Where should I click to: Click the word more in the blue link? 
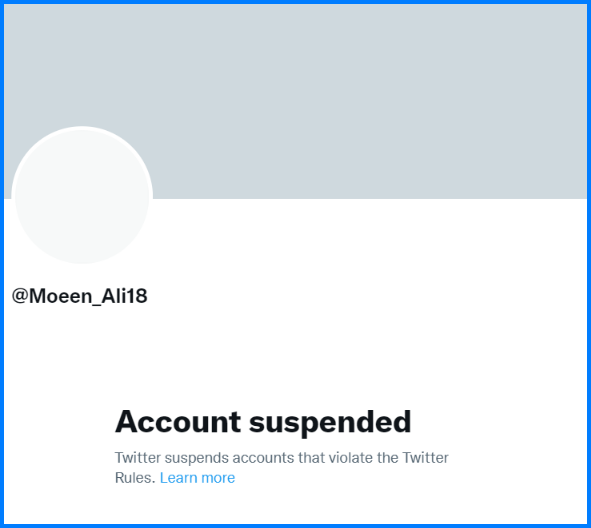pos(218,478)
